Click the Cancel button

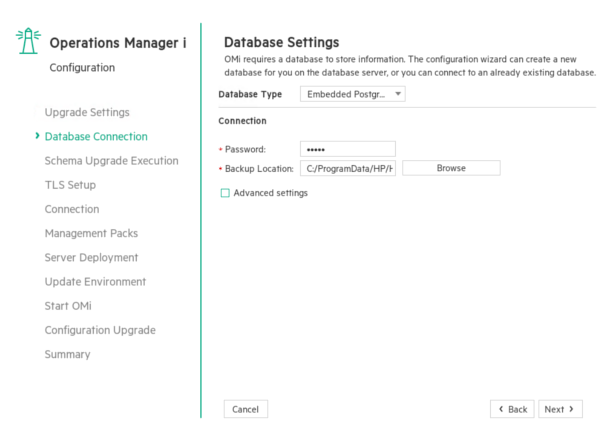coord(245,409)
